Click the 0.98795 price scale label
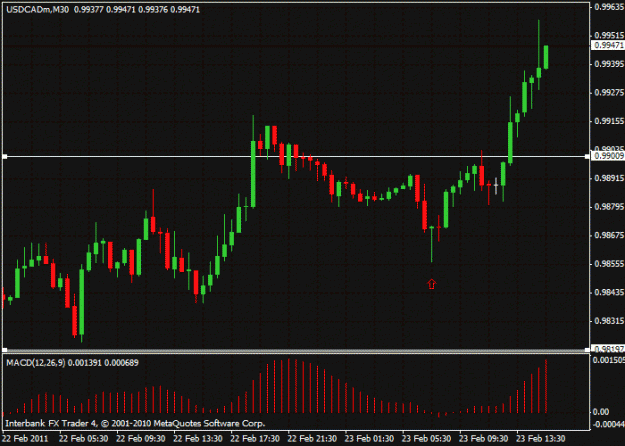Screen dimensions: 625x446 coord(609,206)
